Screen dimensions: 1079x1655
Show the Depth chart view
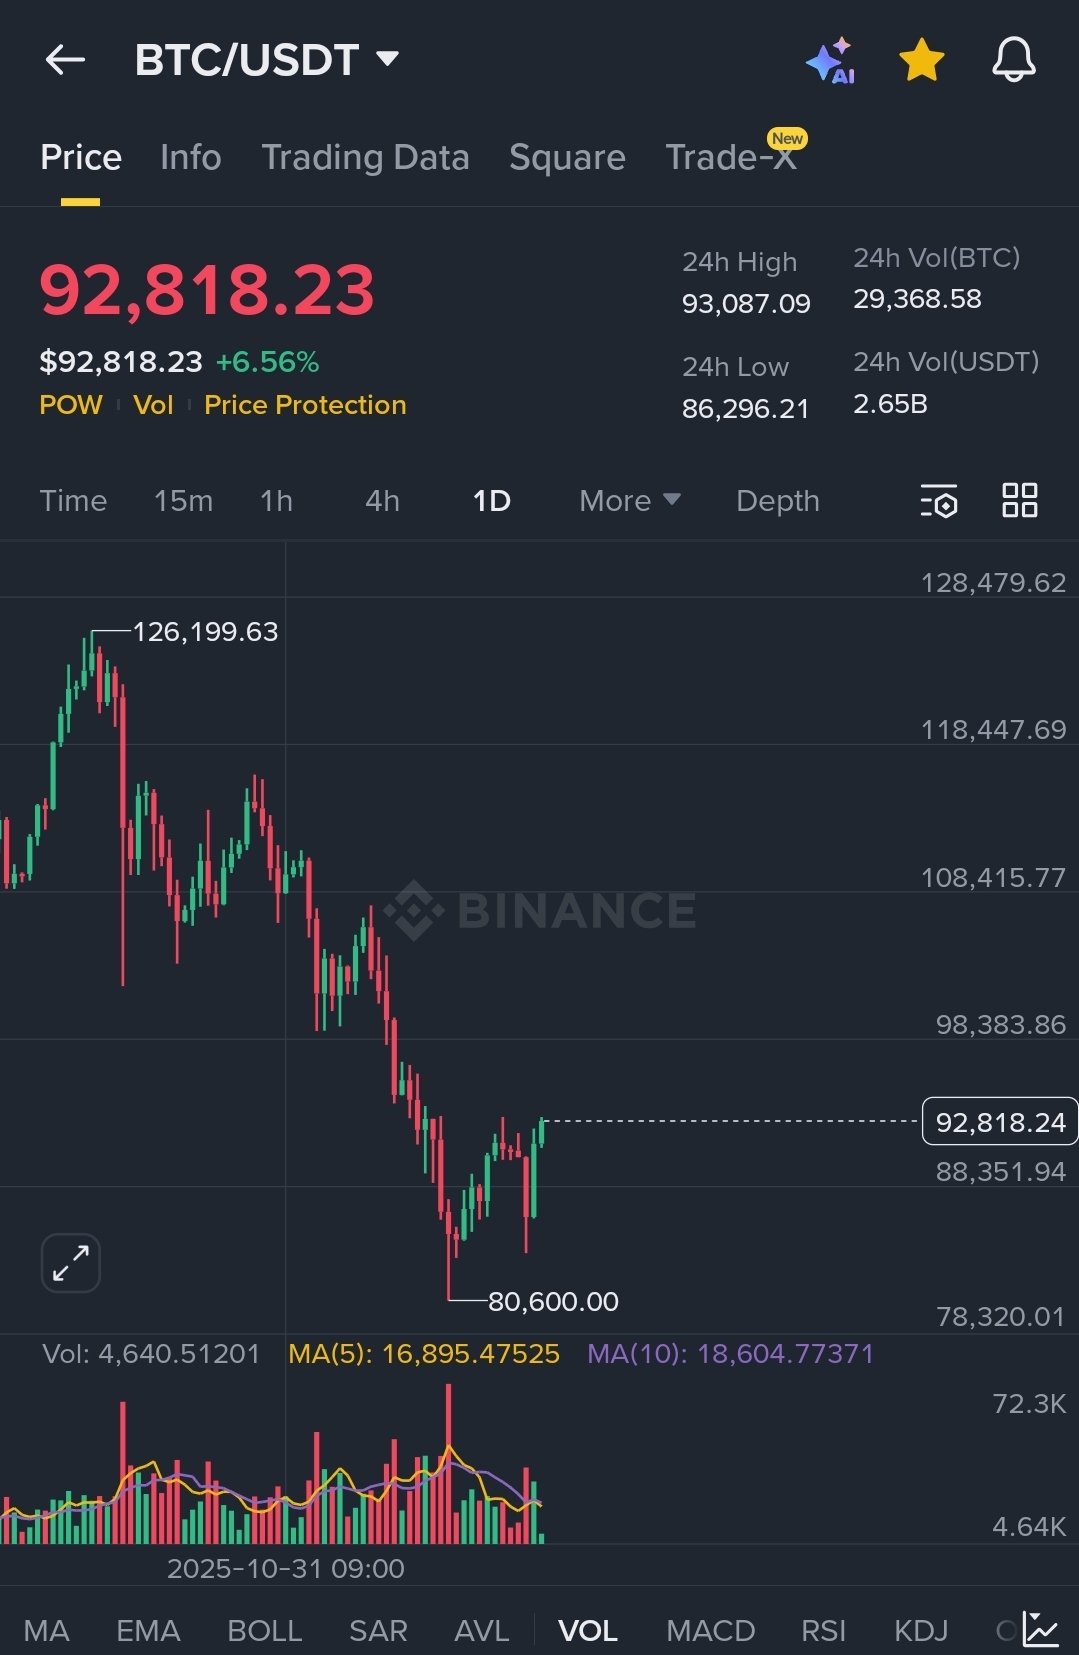click(x=777, y=501)
